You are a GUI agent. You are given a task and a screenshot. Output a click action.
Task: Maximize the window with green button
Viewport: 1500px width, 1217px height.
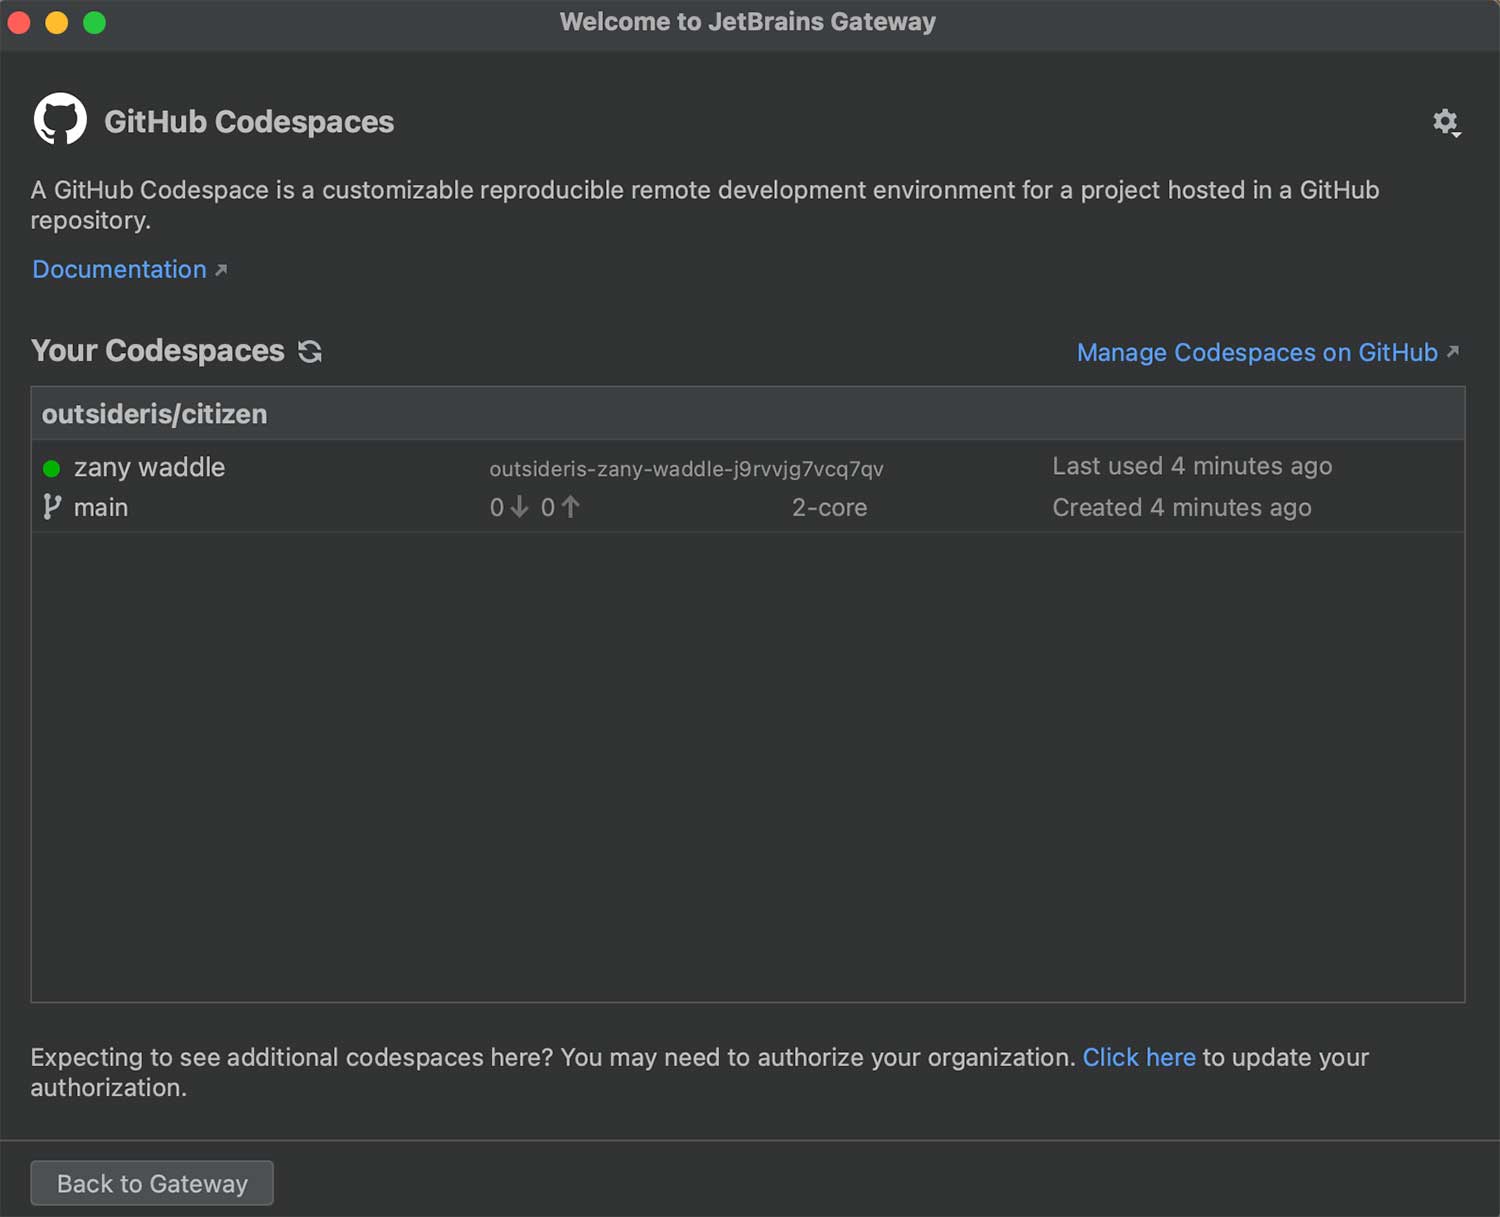94,22
